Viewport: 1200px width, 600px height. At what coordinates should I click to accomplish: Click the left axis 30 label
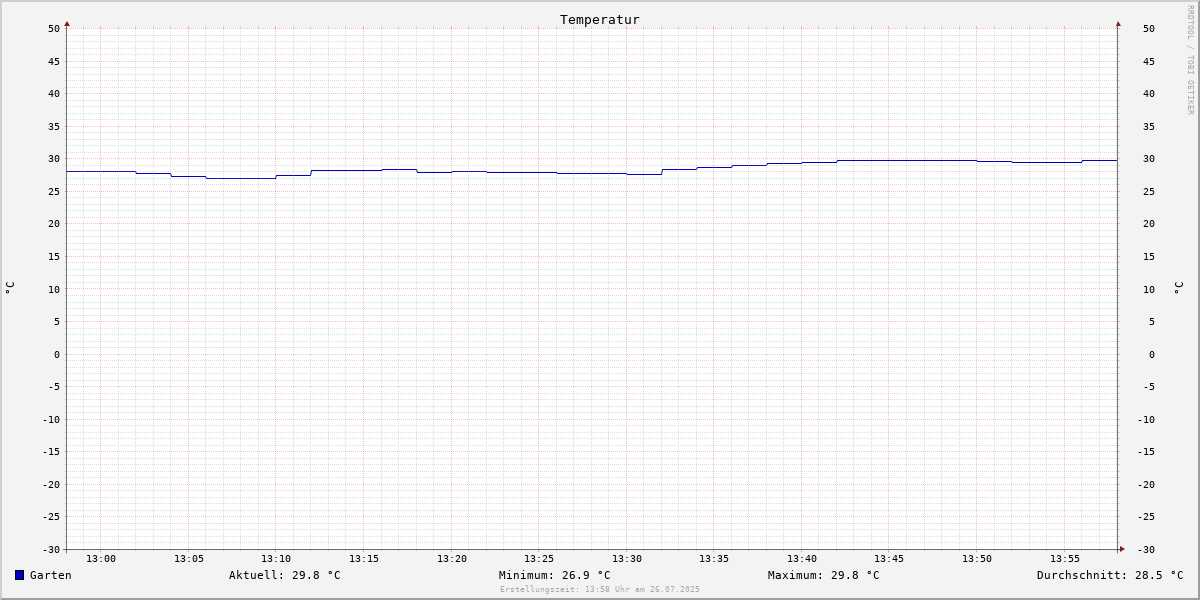pos(54,158)
